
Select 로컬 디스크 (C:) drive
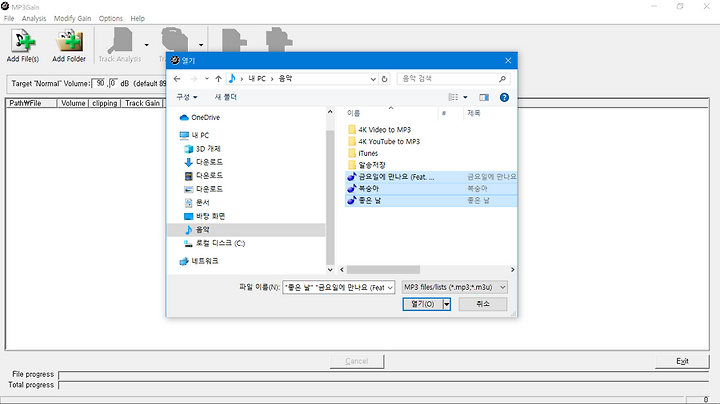tap(214, 243)
